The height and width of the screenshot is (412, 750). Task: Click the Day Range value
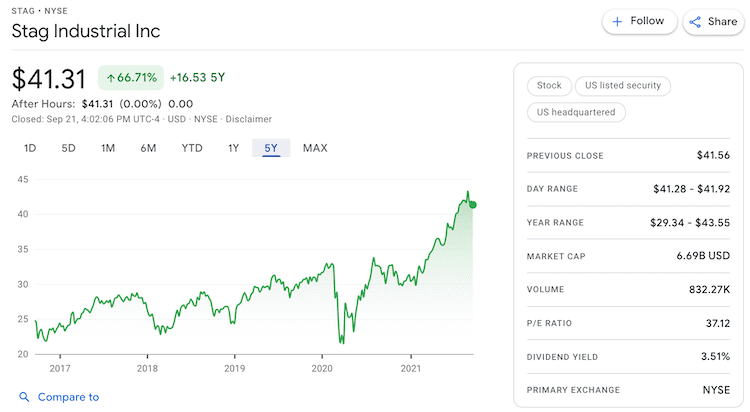click(692, 189)
